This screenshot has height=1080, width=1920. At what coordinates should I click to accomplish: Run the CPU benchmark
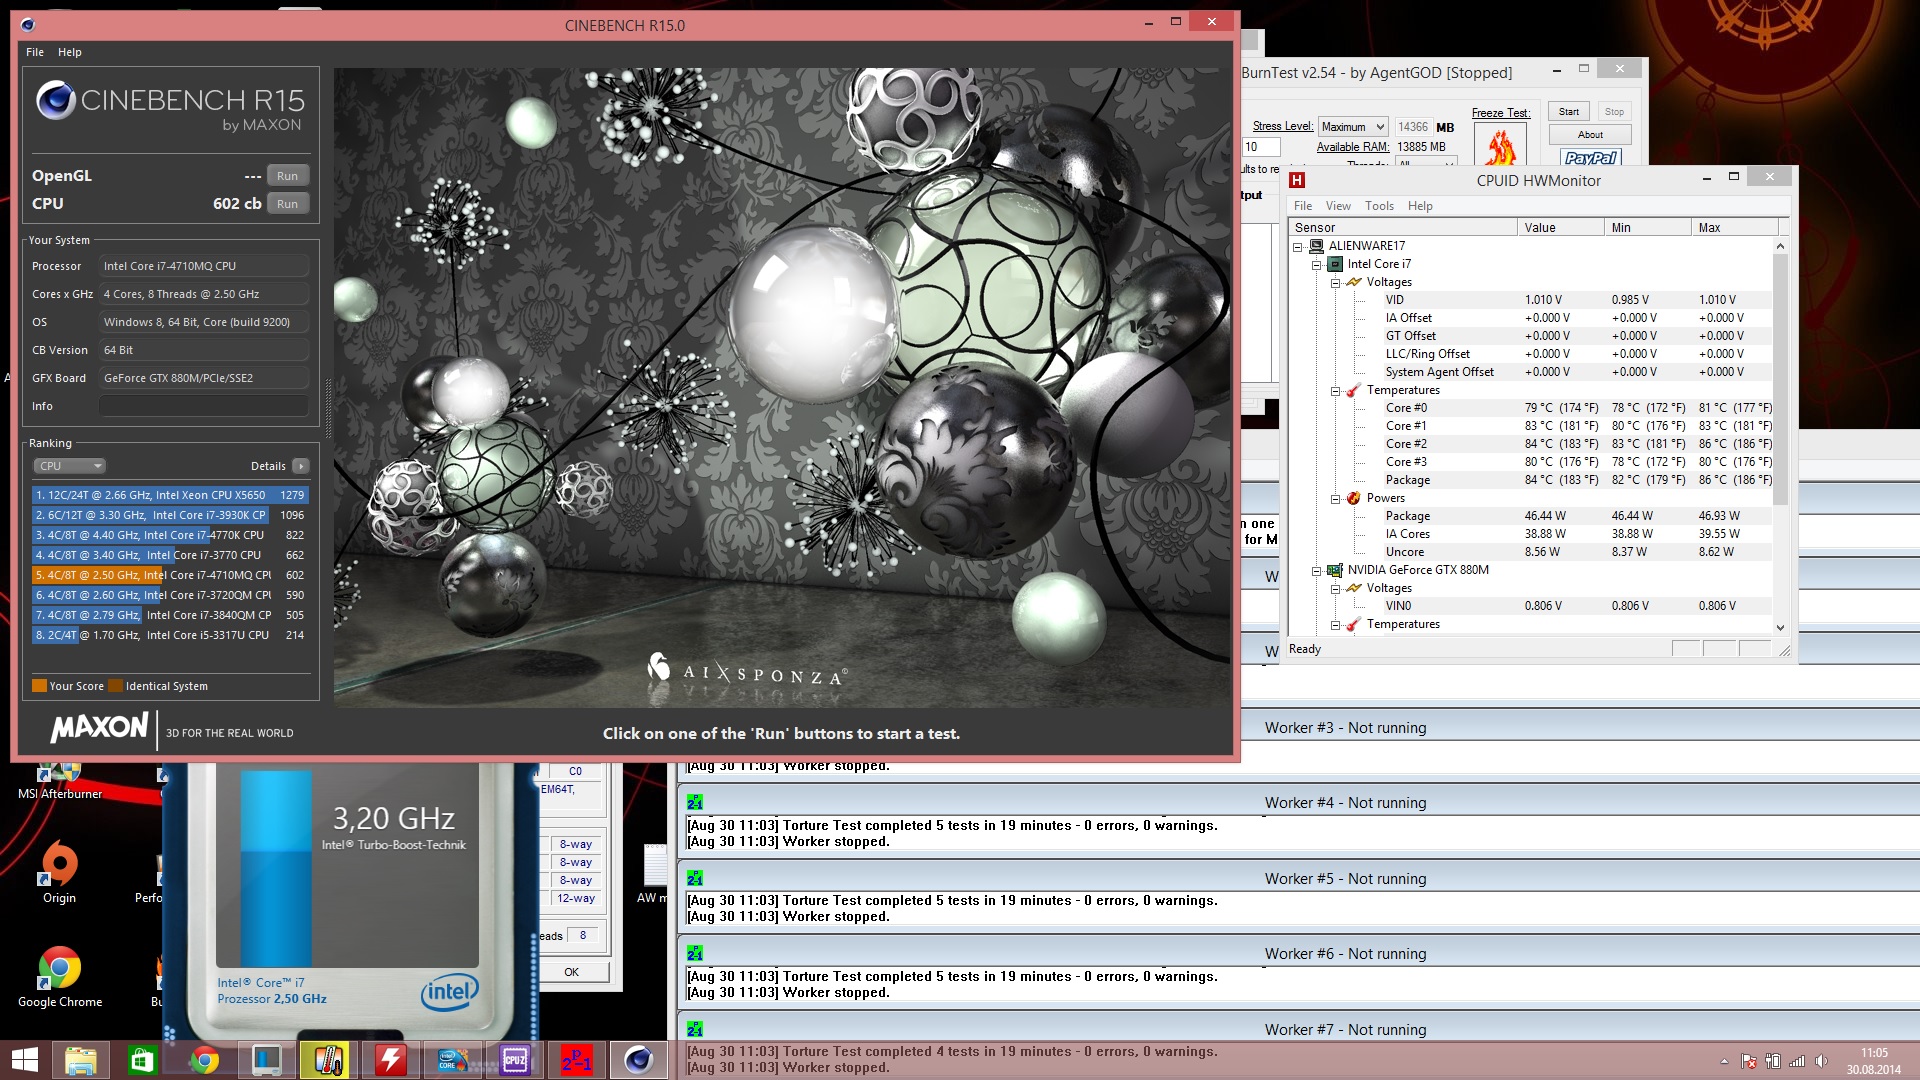point(288,204)
